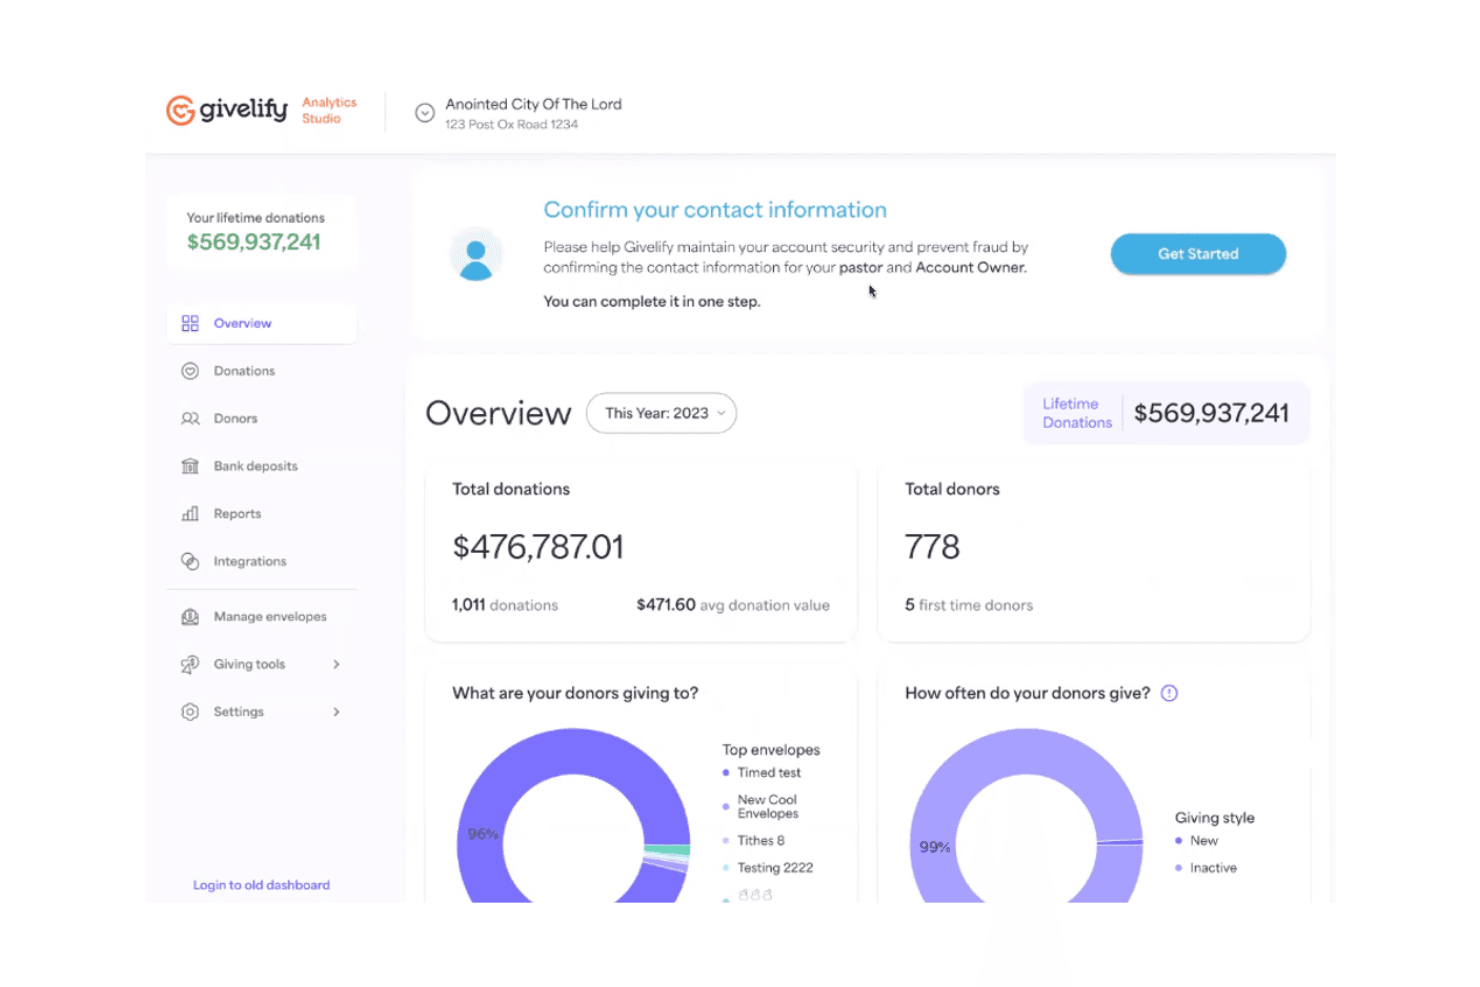Click the New Cool Envelopes legend dot
This screenshot has width=1480, height=987.
(725, 807)
